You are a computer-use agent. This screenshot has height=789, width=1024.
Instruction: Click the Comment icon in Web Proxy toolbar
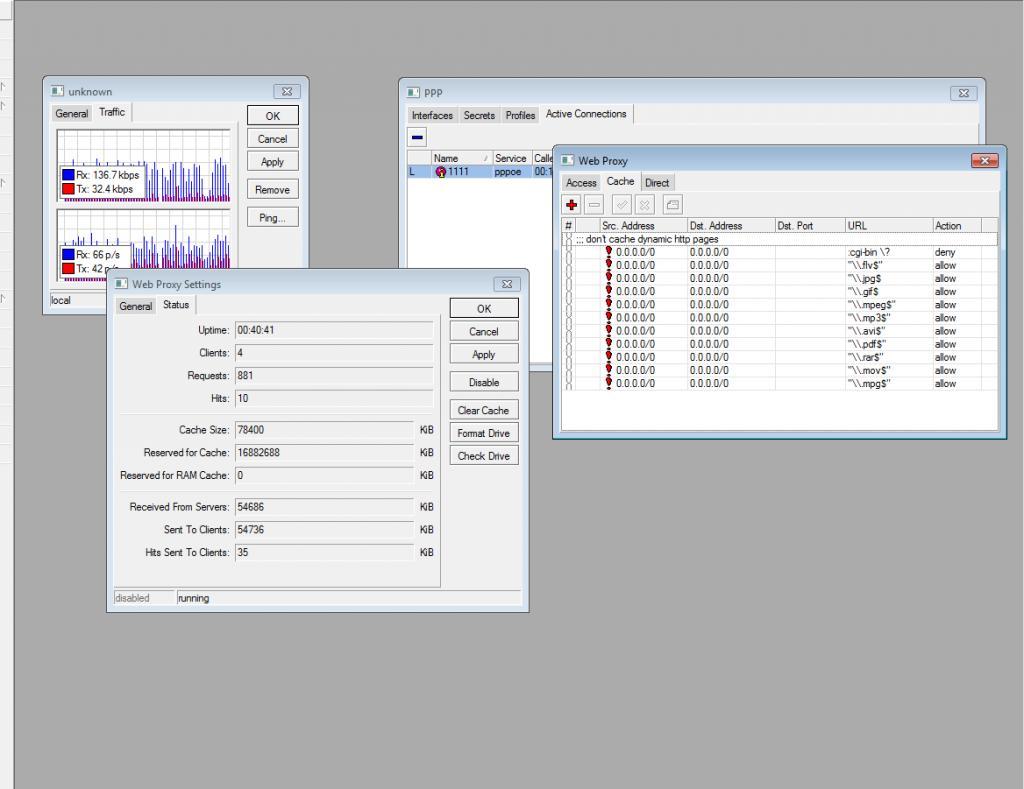tap(672, 204)
